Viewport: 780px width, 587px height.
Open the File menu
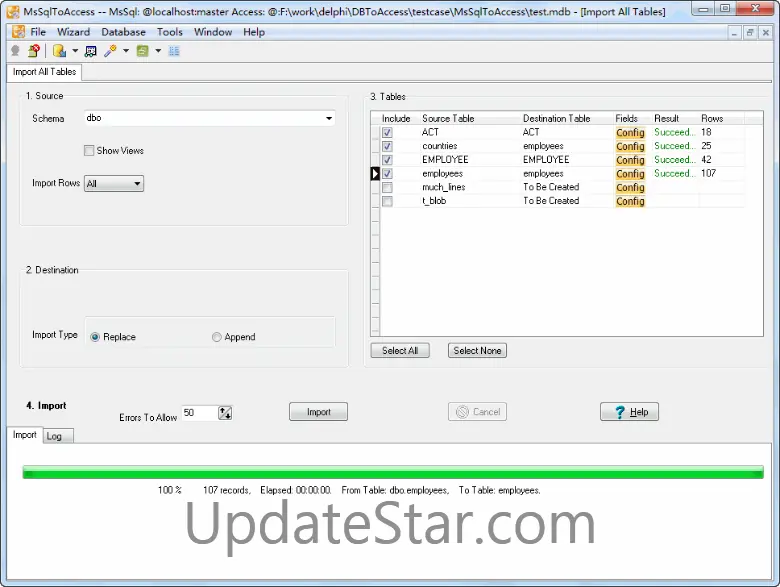pyautogui.click(x=38, y=32)
